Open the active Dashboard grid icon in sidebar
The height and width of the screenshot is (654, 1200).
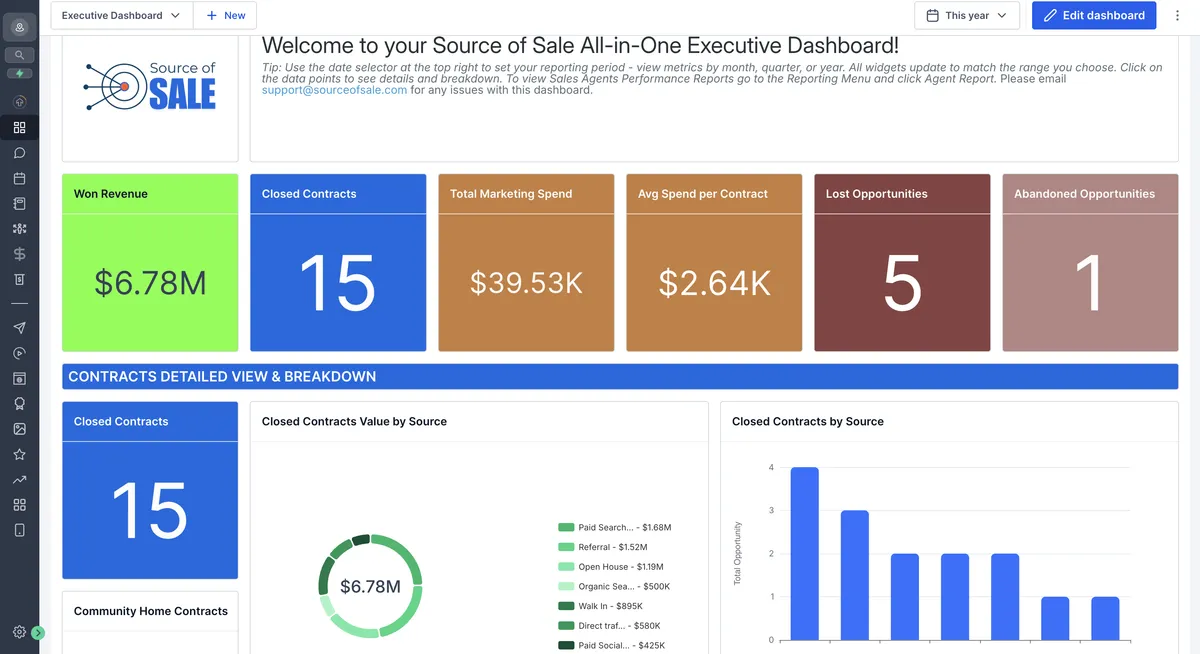pos(19,128)
